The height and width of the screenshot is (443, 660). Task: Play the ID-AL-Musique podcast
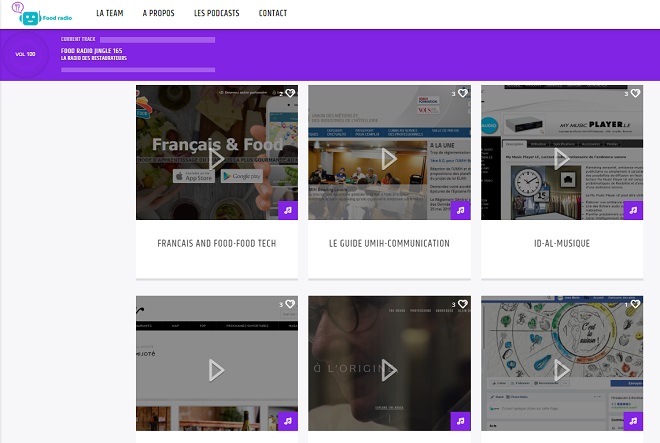pyautogui.click(x=562, y=159)
